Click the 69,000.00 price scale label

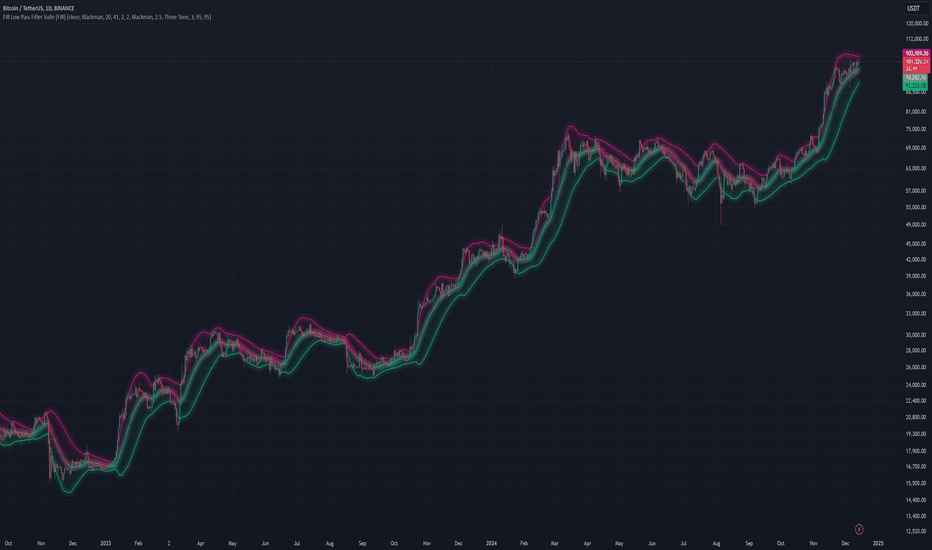(x=917, y=148)
